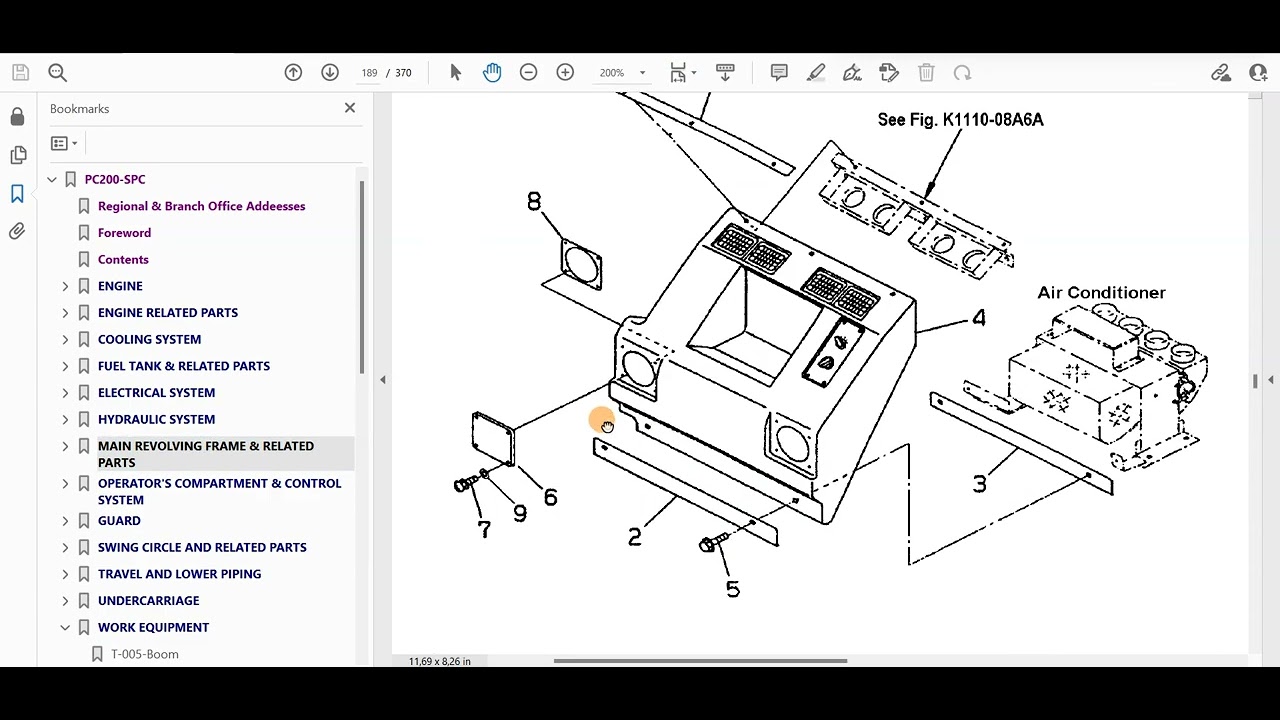Image resolution: width=1280 pixels, height=720 pixels.
Task: Zoom out with minus icon
Action: point(528,72)
